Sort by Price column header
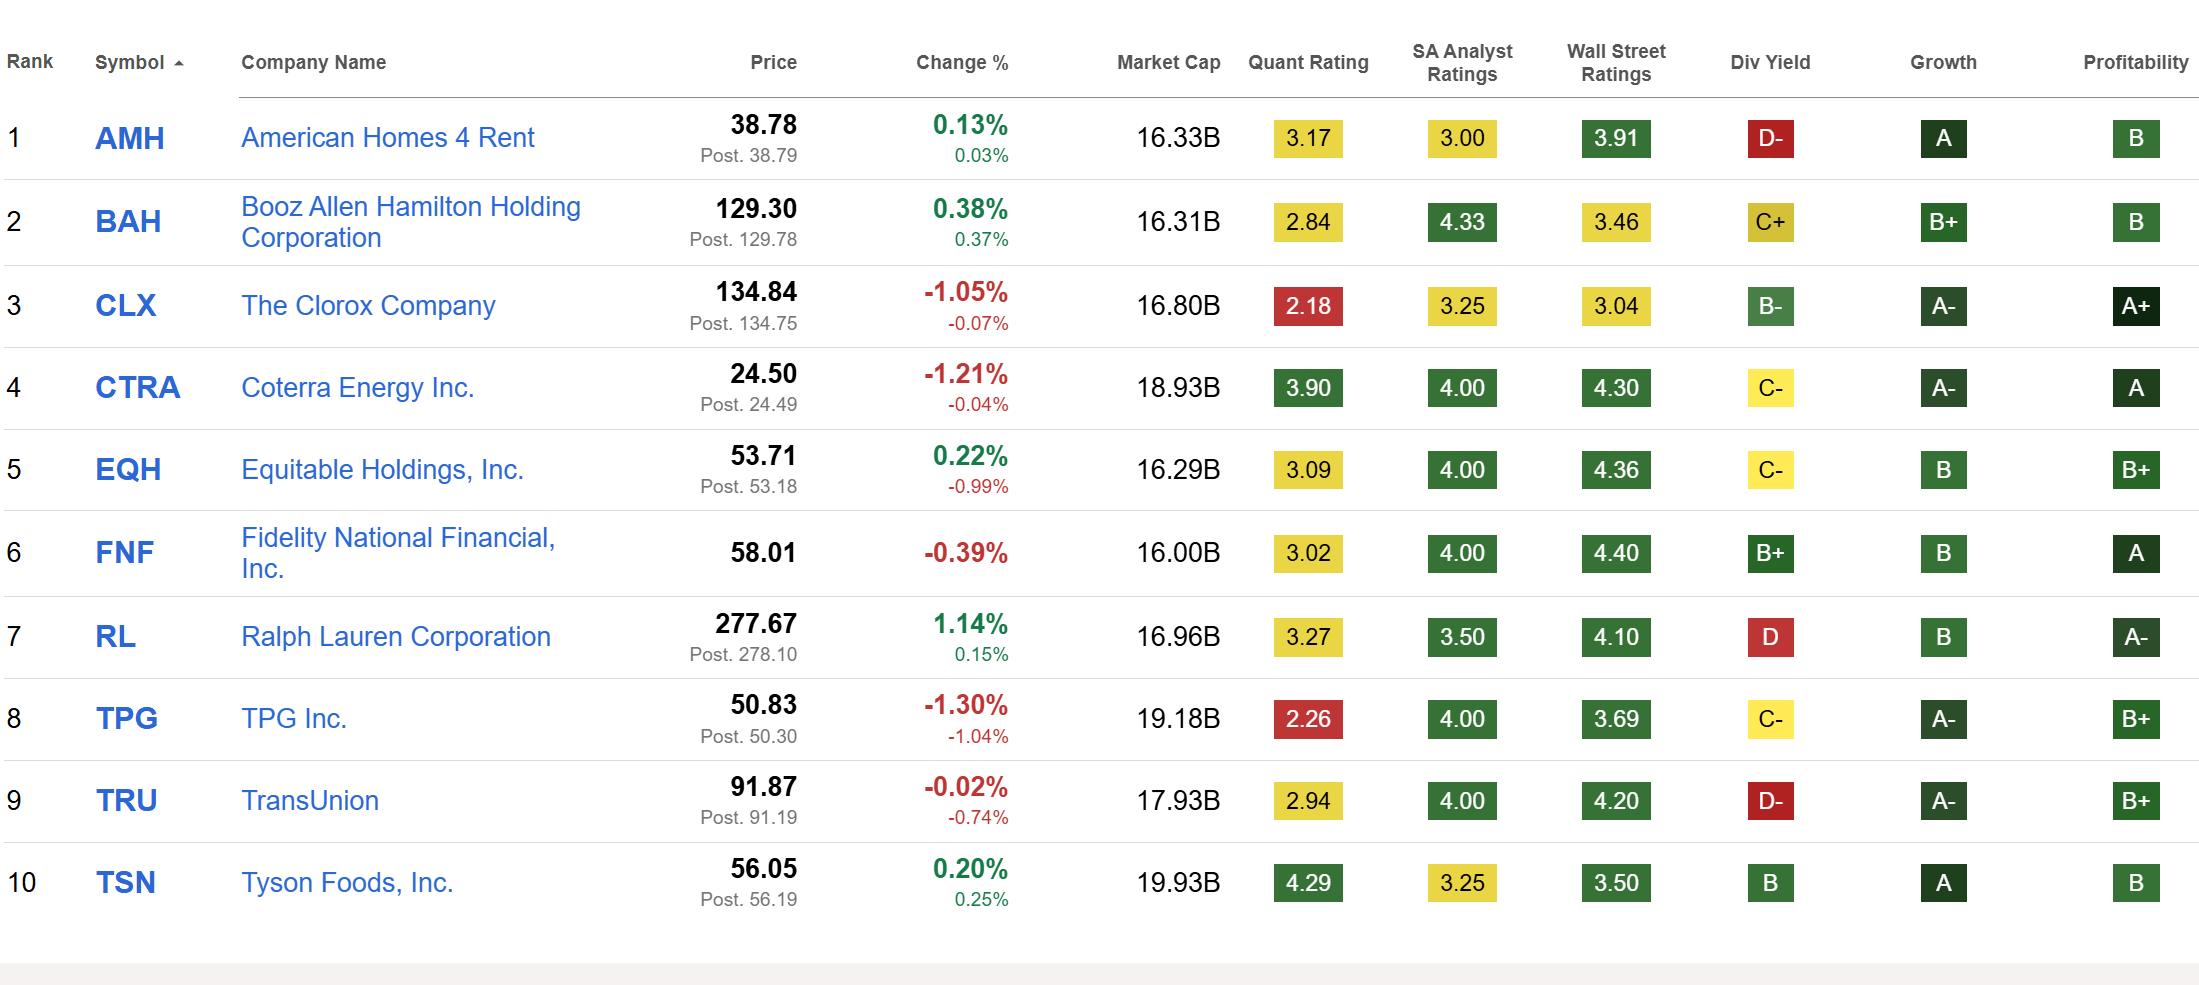Screen dimensions: 2199x985 pos(773,62)
